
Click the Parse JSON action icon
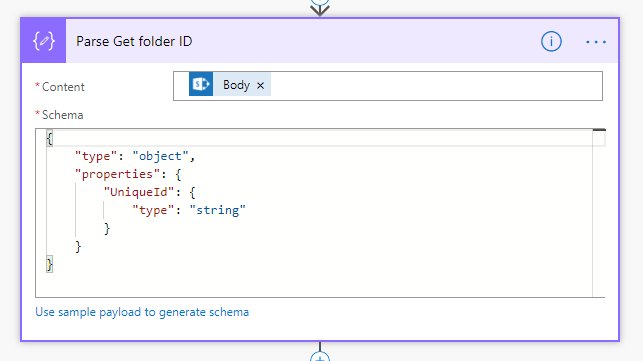point(43,41)
